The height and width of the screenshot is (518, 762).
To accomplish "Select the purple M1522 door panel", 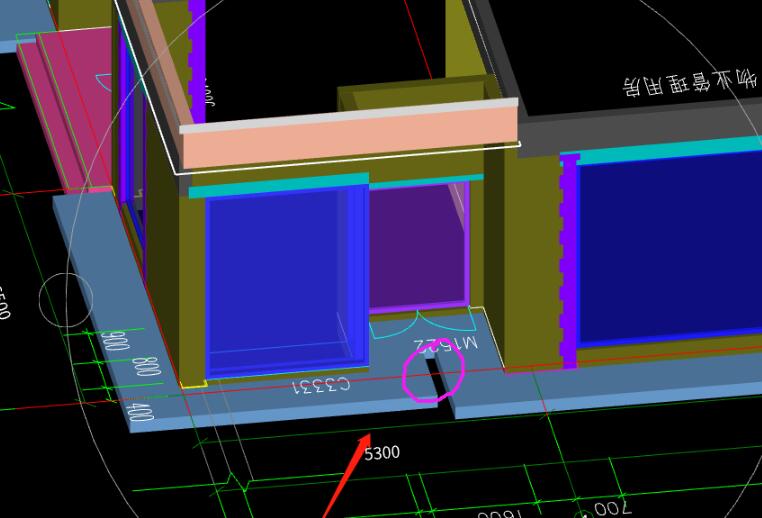I will (x=418, y=246).
